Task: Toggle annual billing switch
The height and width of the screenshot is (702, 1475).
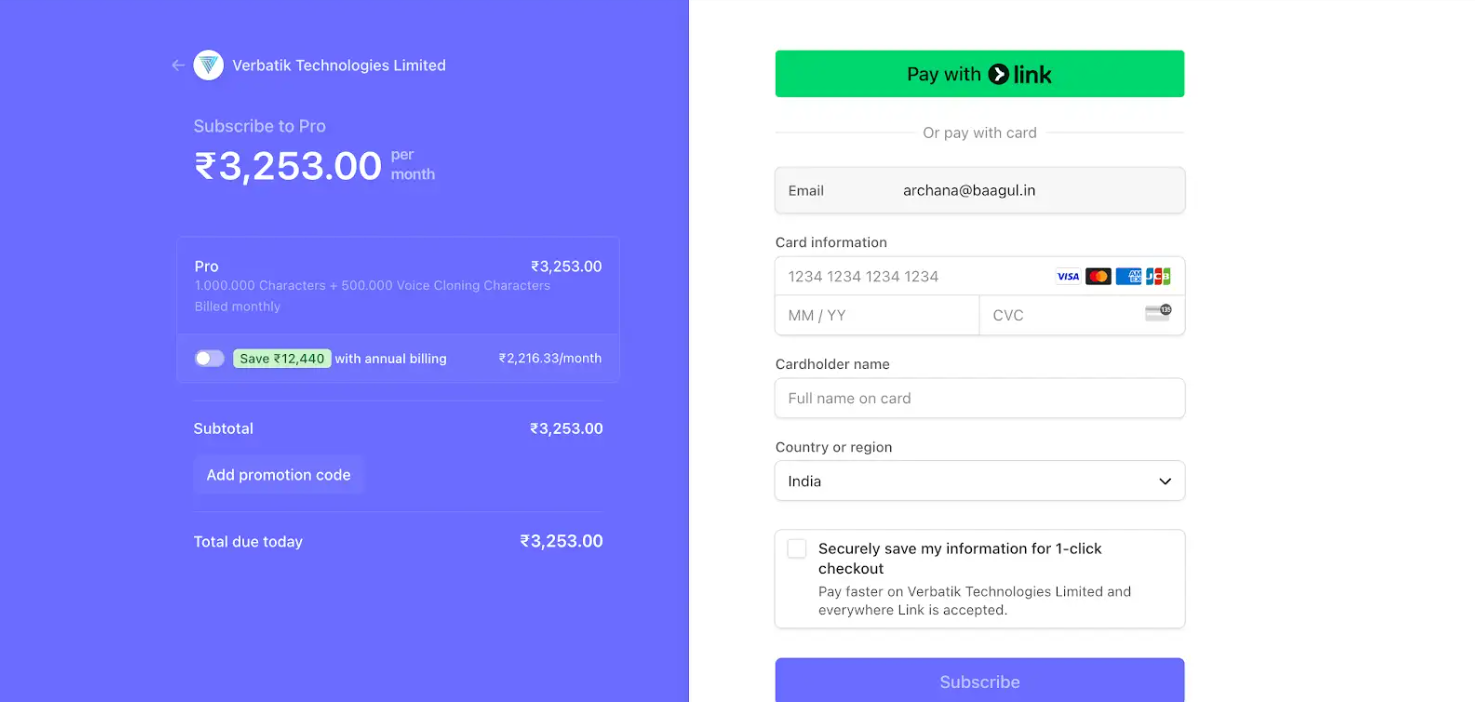Action: point(209,358)
